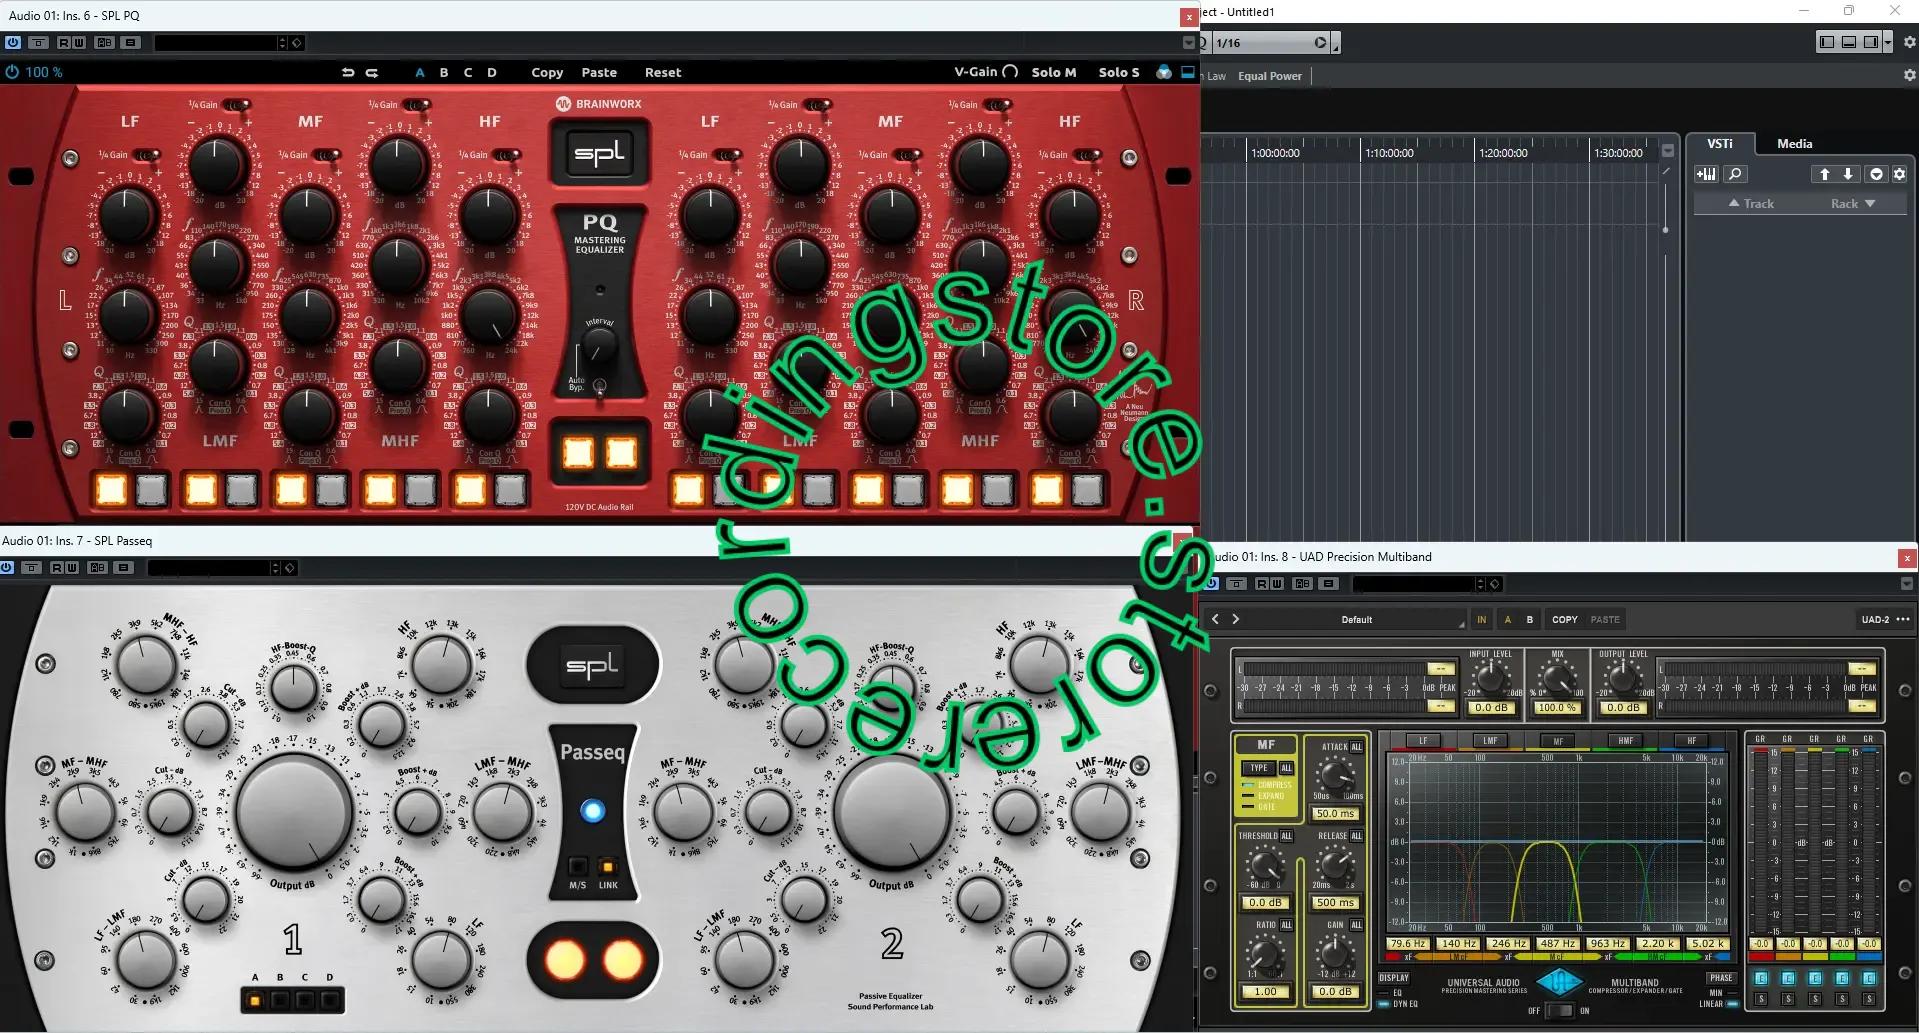Open preset name field in SPL PQ header
Screen dimensions: 1919x1033
click(x=215, y=43)
